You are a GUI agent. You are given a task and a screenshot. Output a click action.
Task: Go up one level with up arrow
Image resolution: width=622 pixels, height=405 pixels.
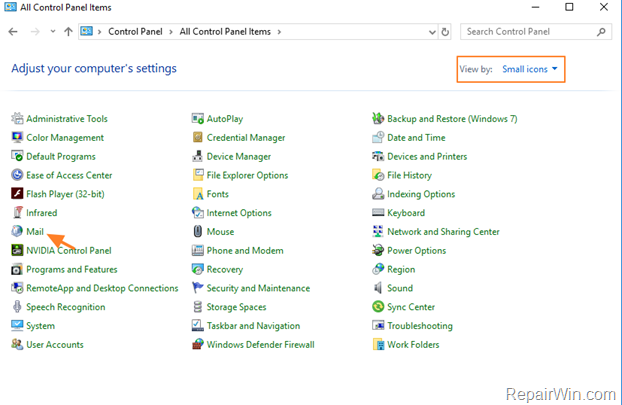68,32
